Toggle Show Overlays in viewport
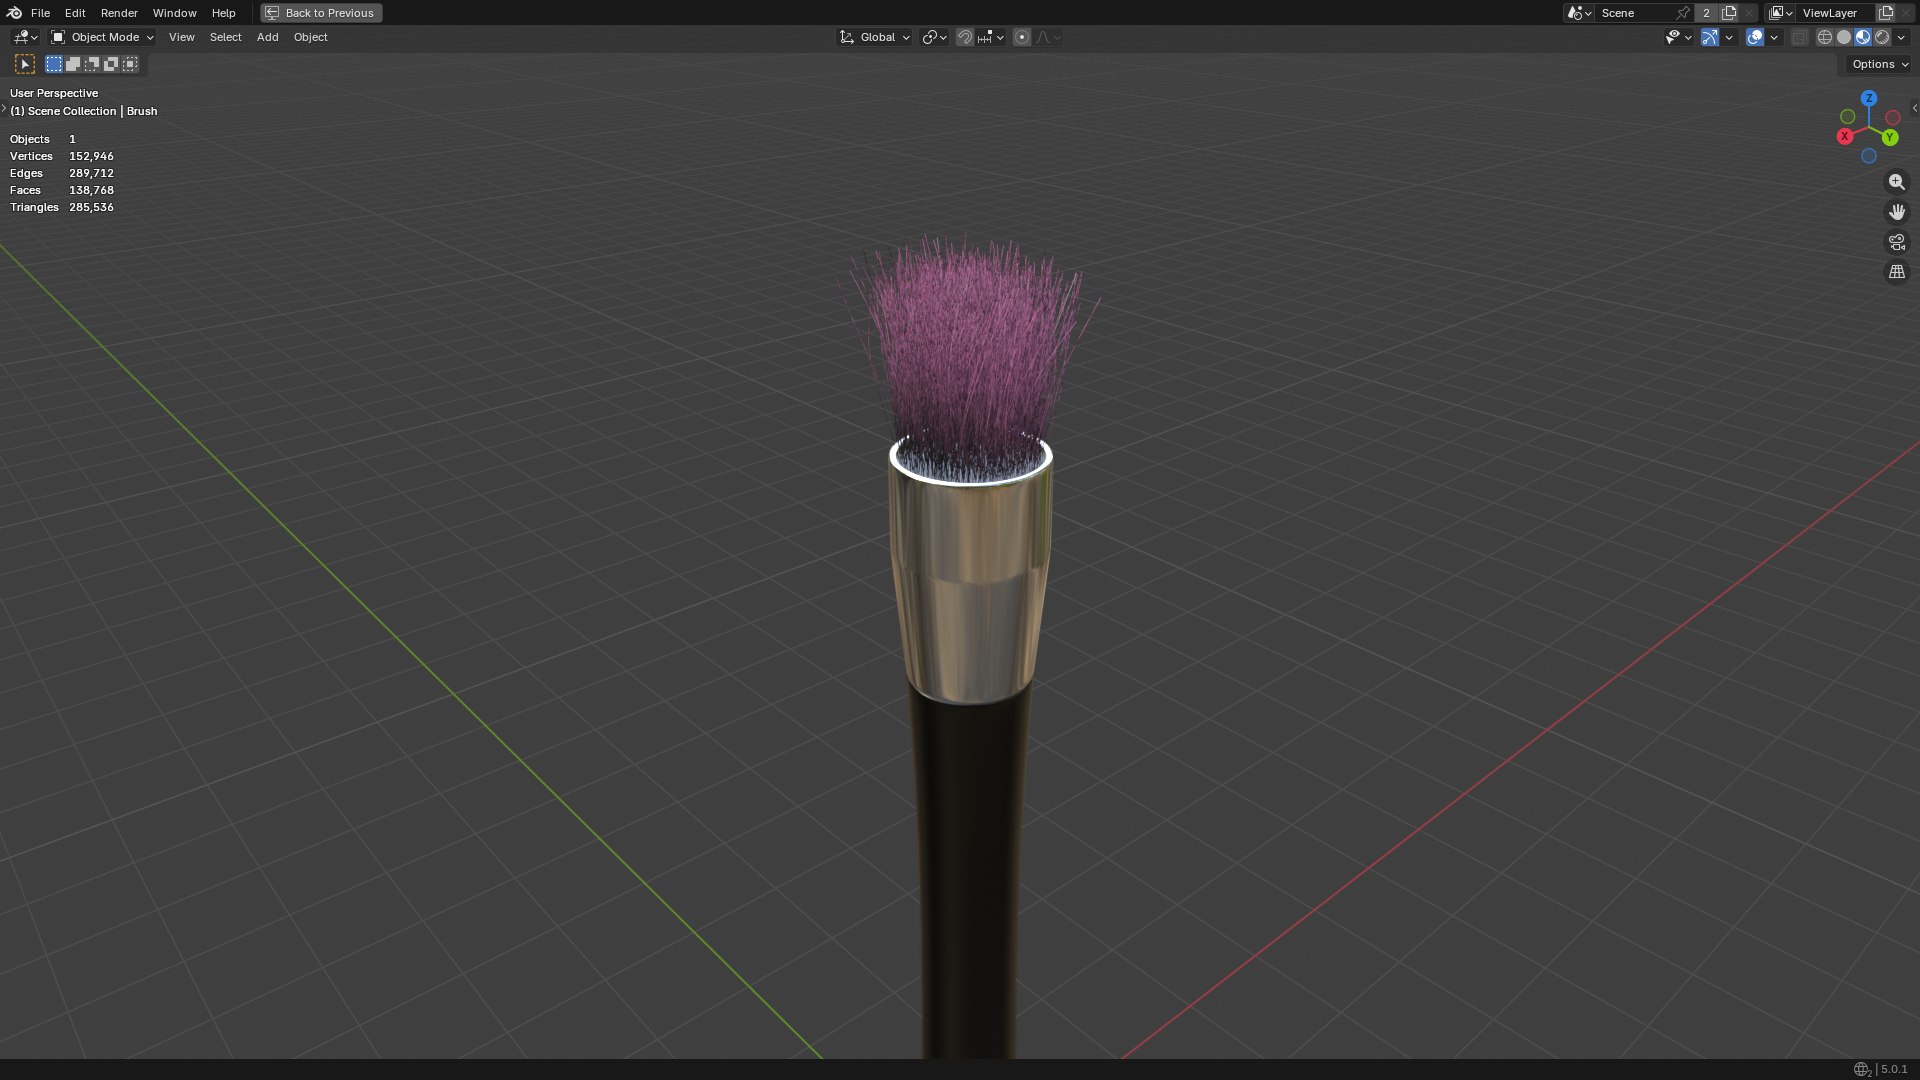This screenshot has width=1920, height=1080. [x=1755, y=37]
